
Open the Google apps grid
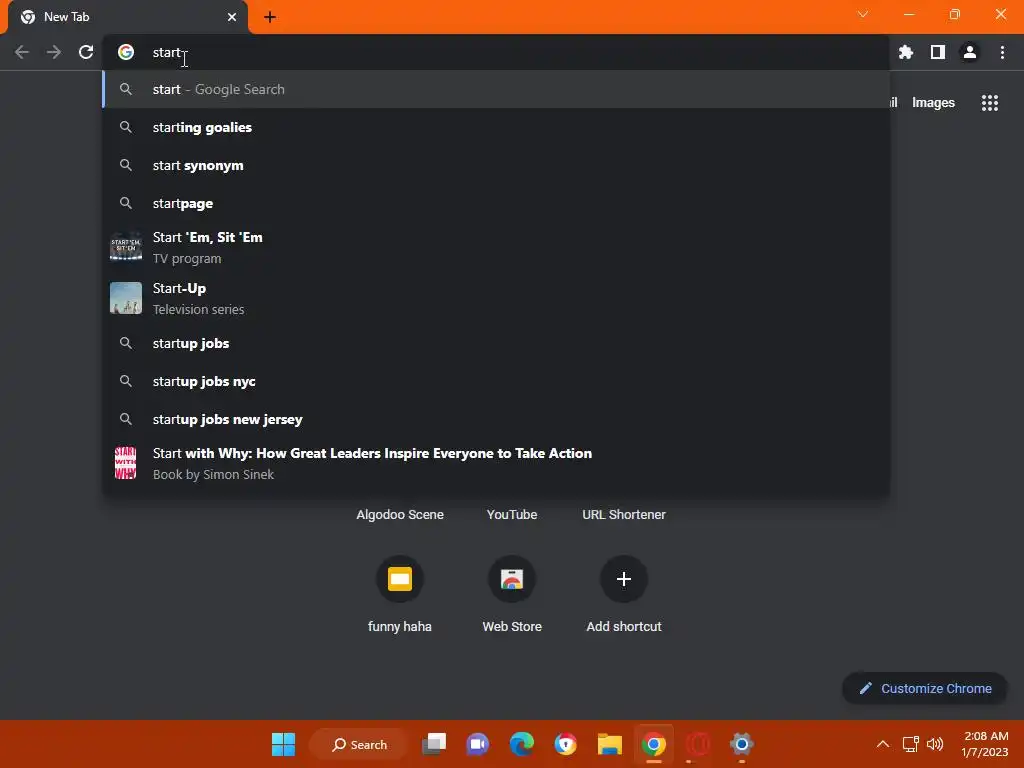pyautogui.click(x=990, y=103)
